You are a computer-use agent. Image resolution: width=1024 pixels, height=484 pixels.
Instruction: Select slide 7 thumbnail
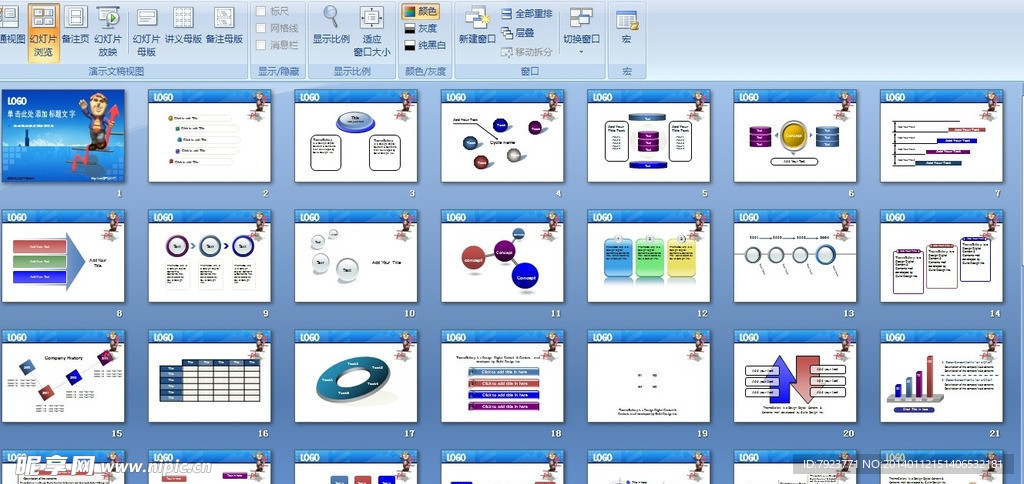click(941, 136)
